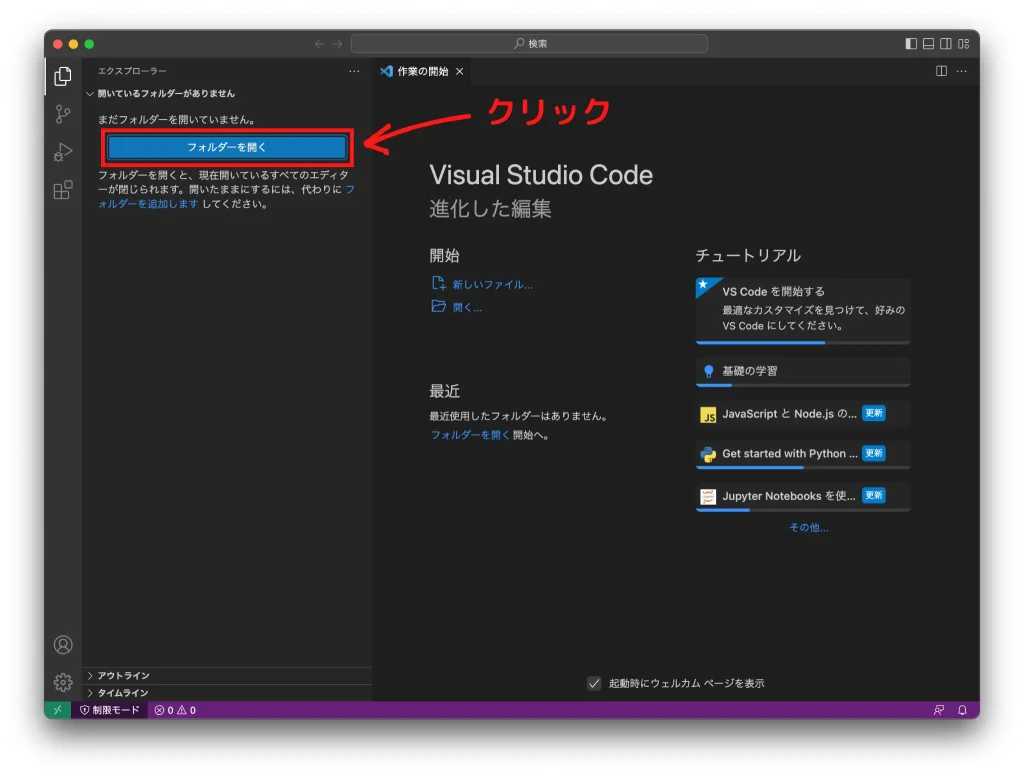Image resolution: width=1024 pixels, height=777 pixels.
Task: Open the Run and Debug view
Action: point(63,152)
